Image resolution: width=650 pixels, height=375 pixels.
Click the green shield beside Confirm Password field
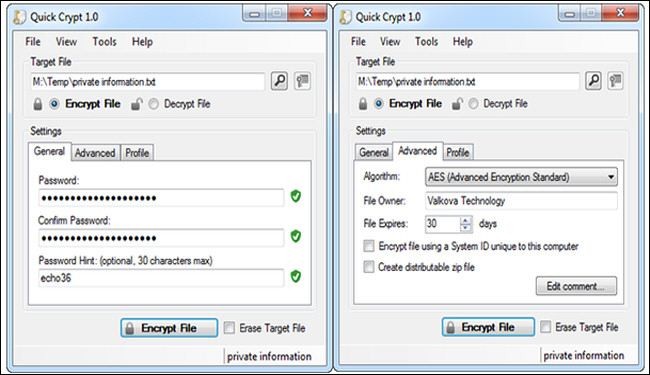pos(296,236)
